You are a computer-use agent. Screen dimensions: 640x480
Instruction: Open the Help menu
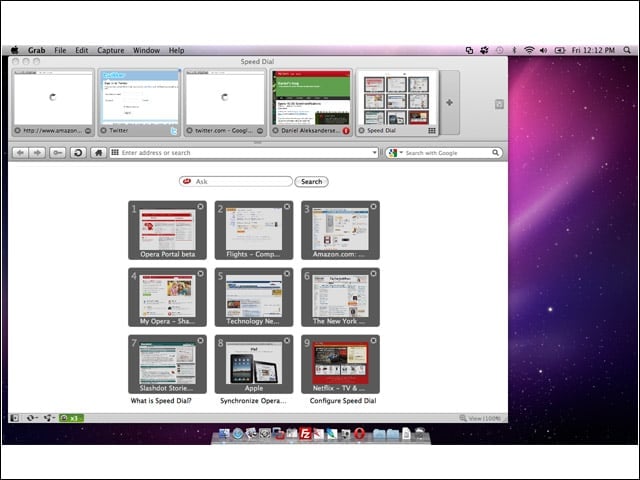(x=176, y=50)
